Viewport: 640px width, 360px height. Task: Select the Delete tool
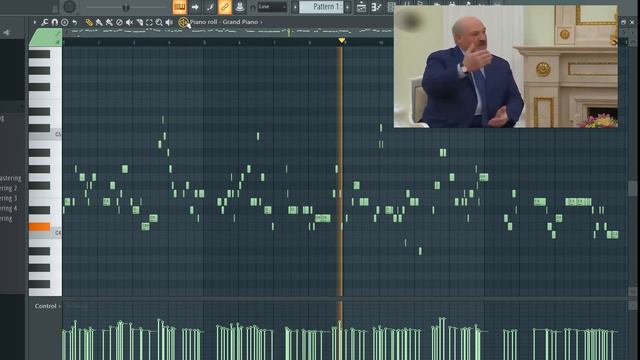[119, 22]
